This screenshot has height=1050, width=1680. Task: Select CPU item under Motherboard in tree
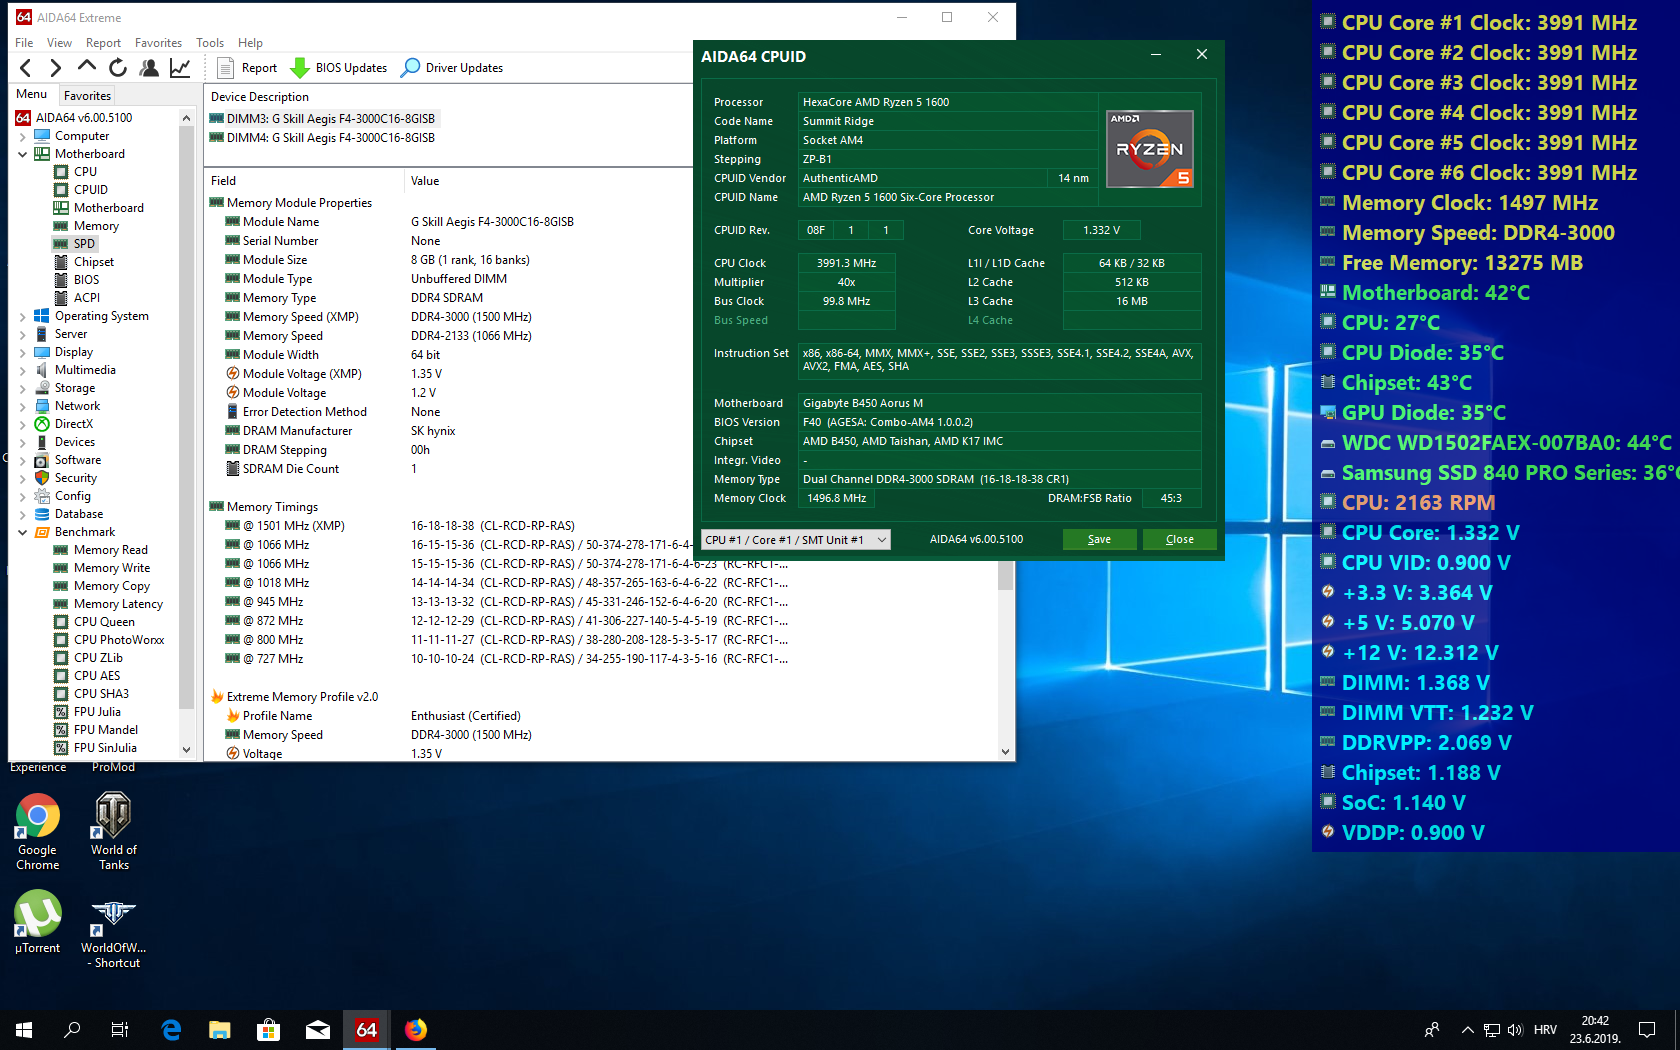85,172
